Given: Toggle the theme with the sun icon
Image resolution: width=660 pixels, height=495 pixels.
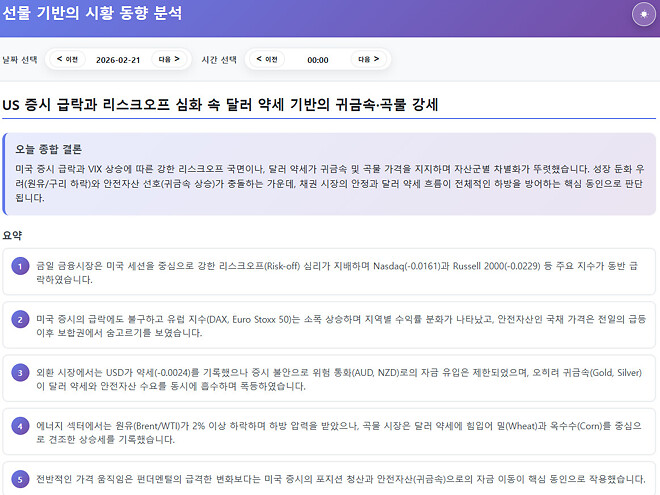Looking at the screenshot, I should pos(644,14).
